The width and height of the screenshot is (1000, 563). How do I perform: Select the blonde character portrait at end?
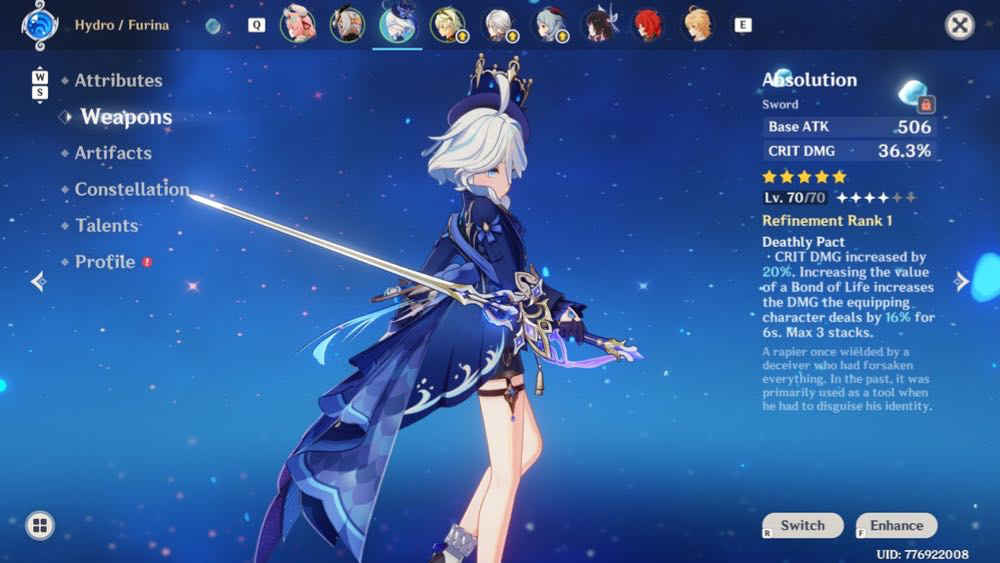click(x=696, y=26)
